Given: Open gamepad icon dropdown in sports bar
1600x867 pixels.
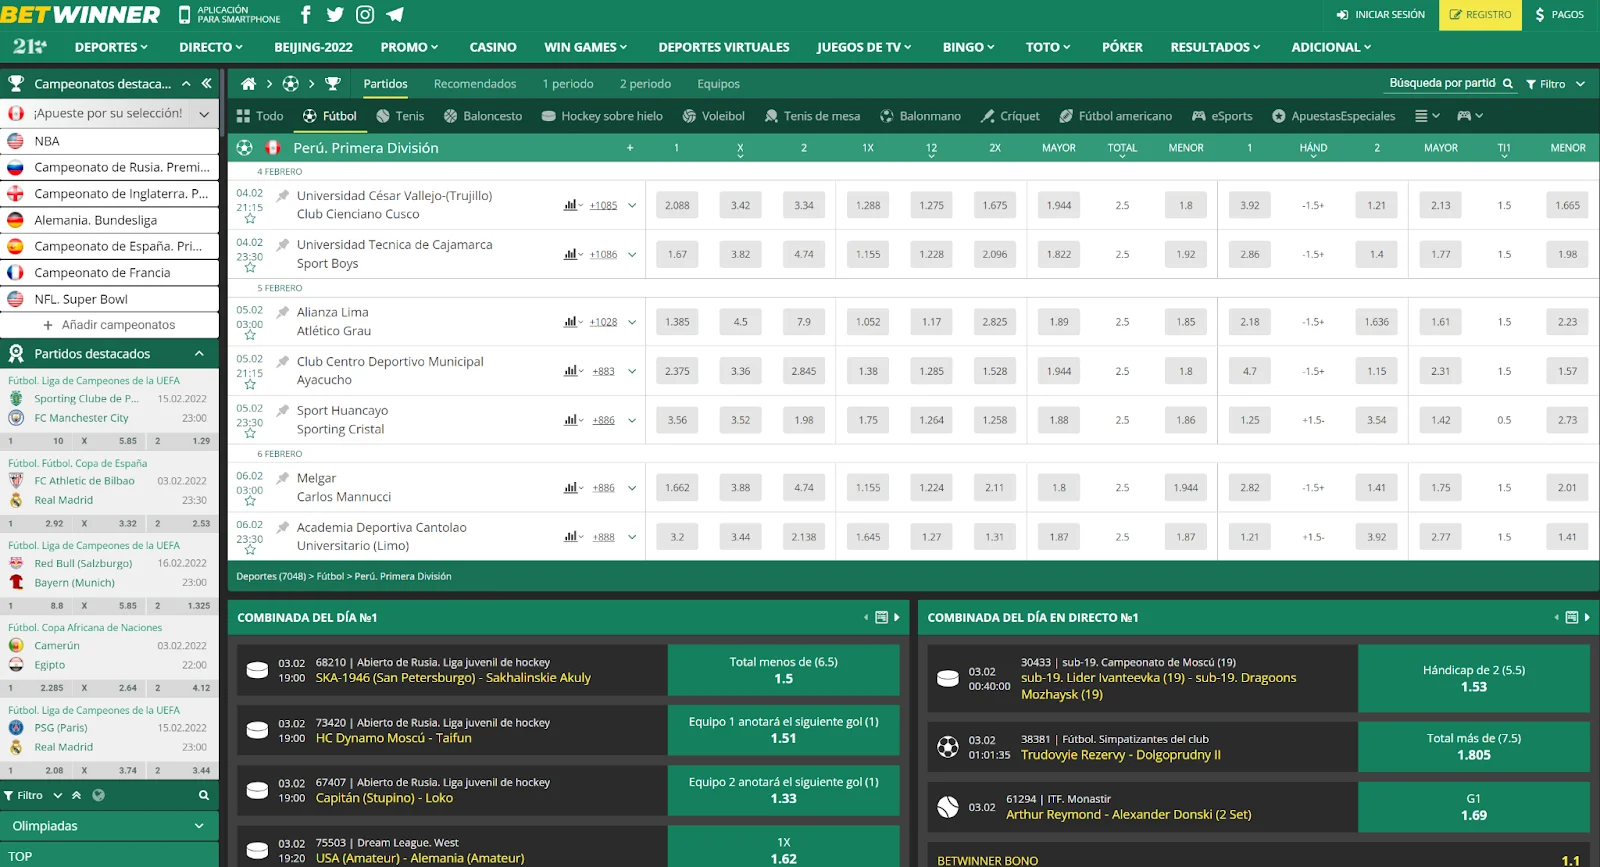Looking at the screenshot, I should (x=1470, y=116).
